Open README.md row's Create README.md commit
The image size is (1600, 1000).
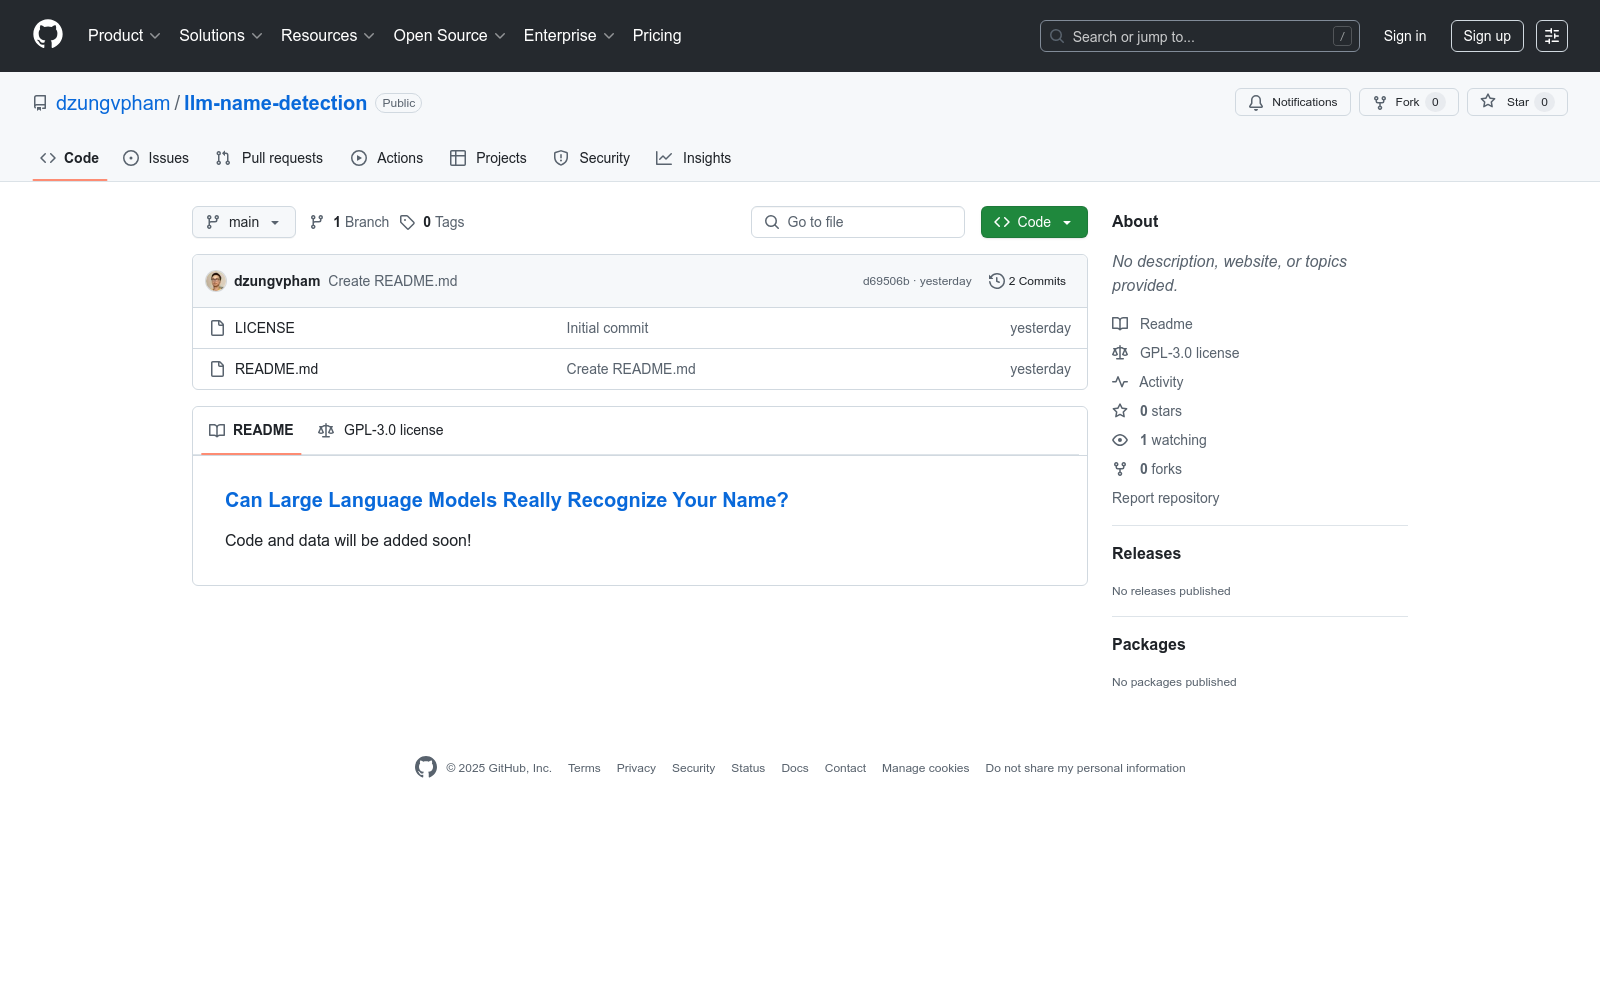click(631, 369)
